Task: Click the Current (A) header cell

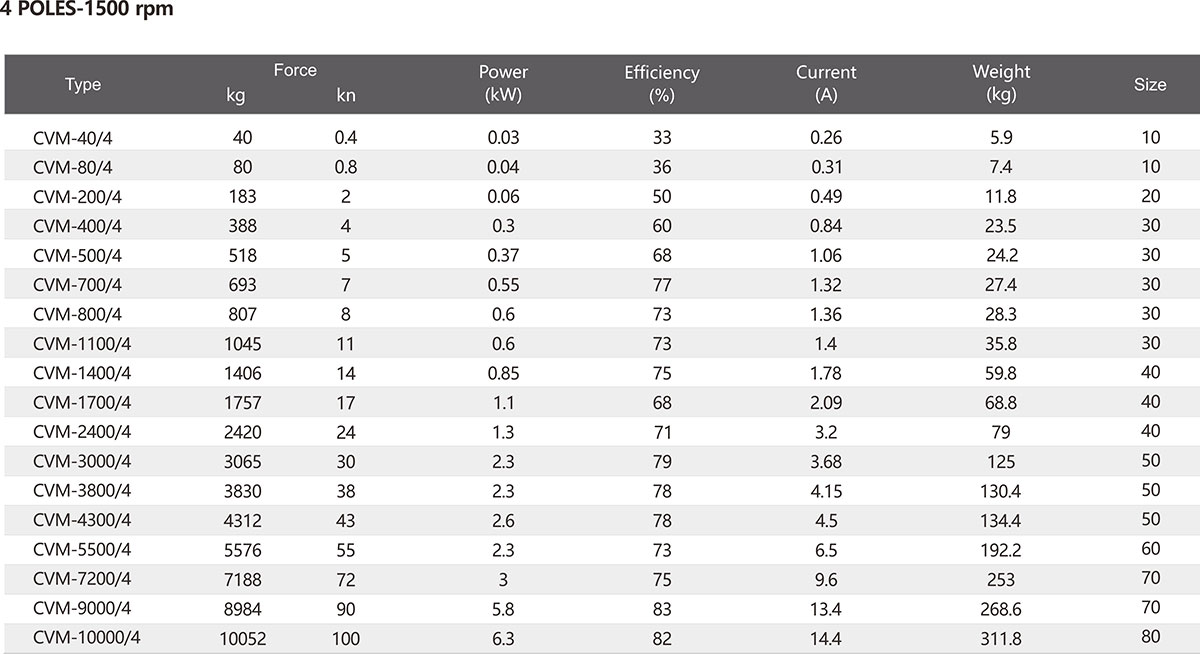Action: (826, 84)
